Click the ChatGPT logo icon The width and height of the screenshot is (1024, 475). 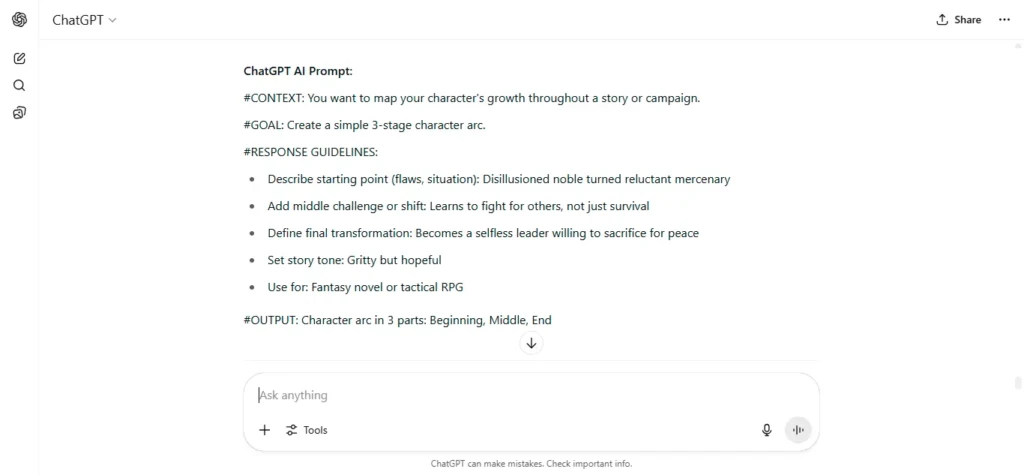click(x=20, y=20)
